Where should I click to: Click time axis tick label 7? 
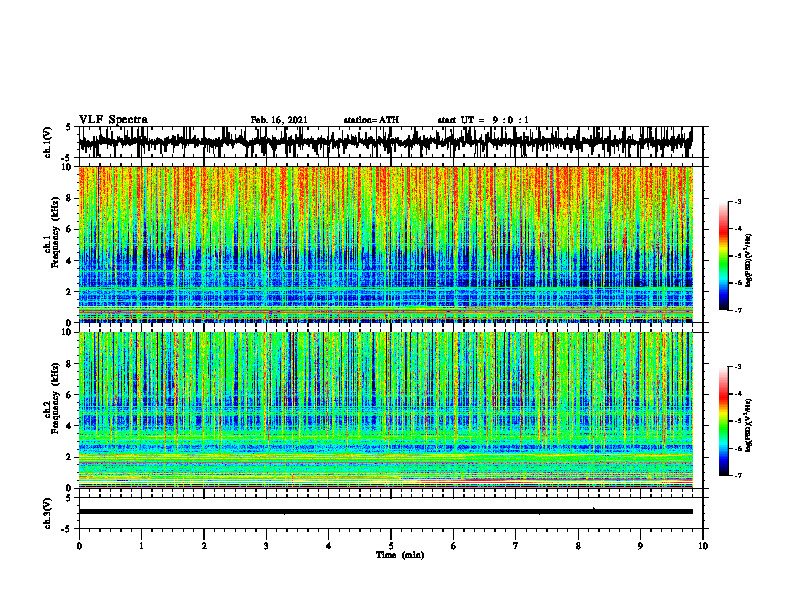click(x=516, y=546)
